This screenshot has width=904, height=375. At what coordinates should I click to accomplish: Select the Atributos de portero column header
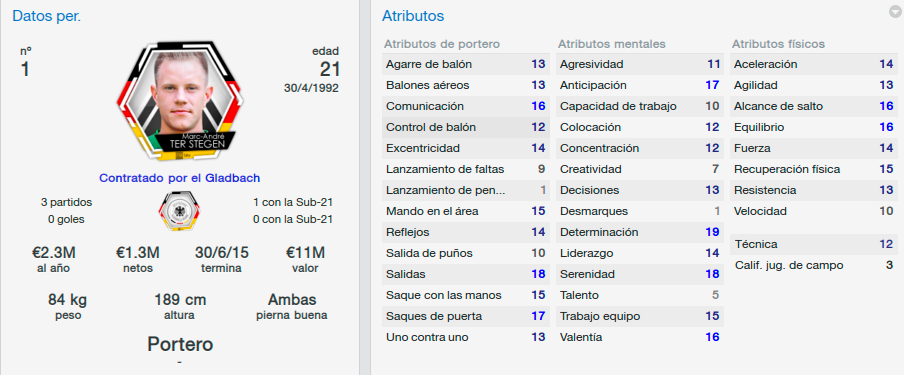[442, 44]
